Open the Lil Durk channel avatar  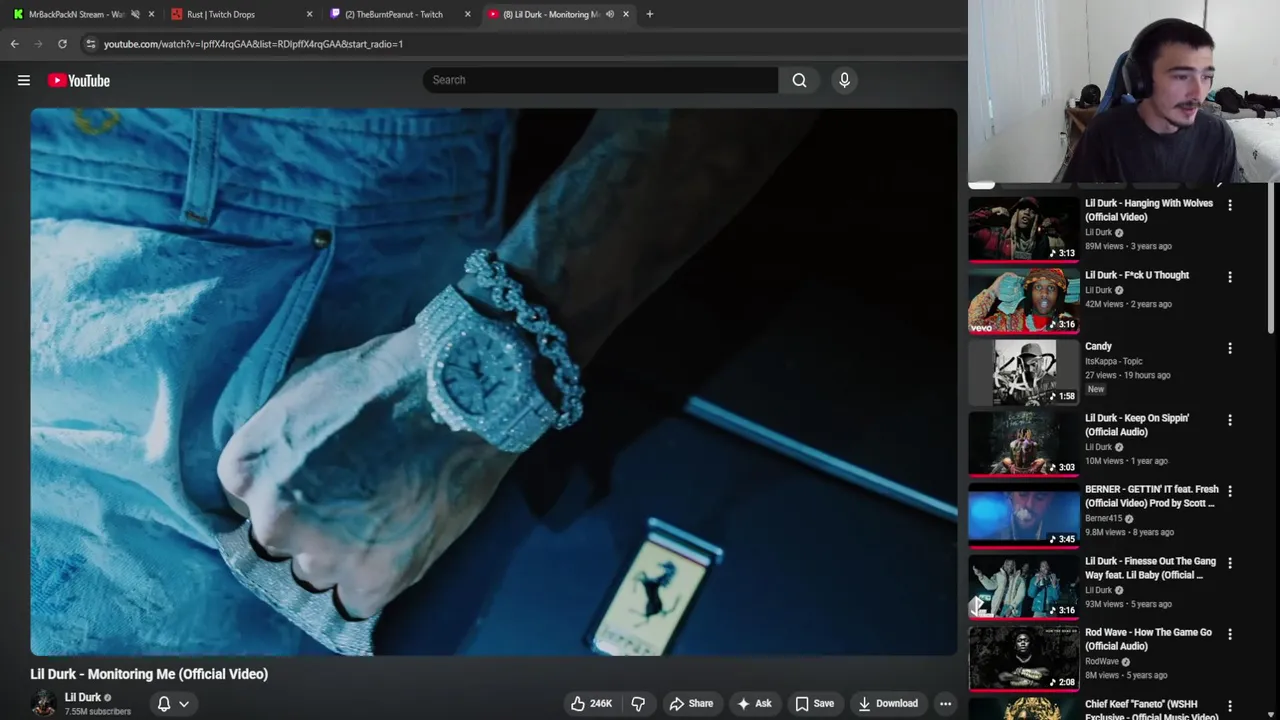43,703
